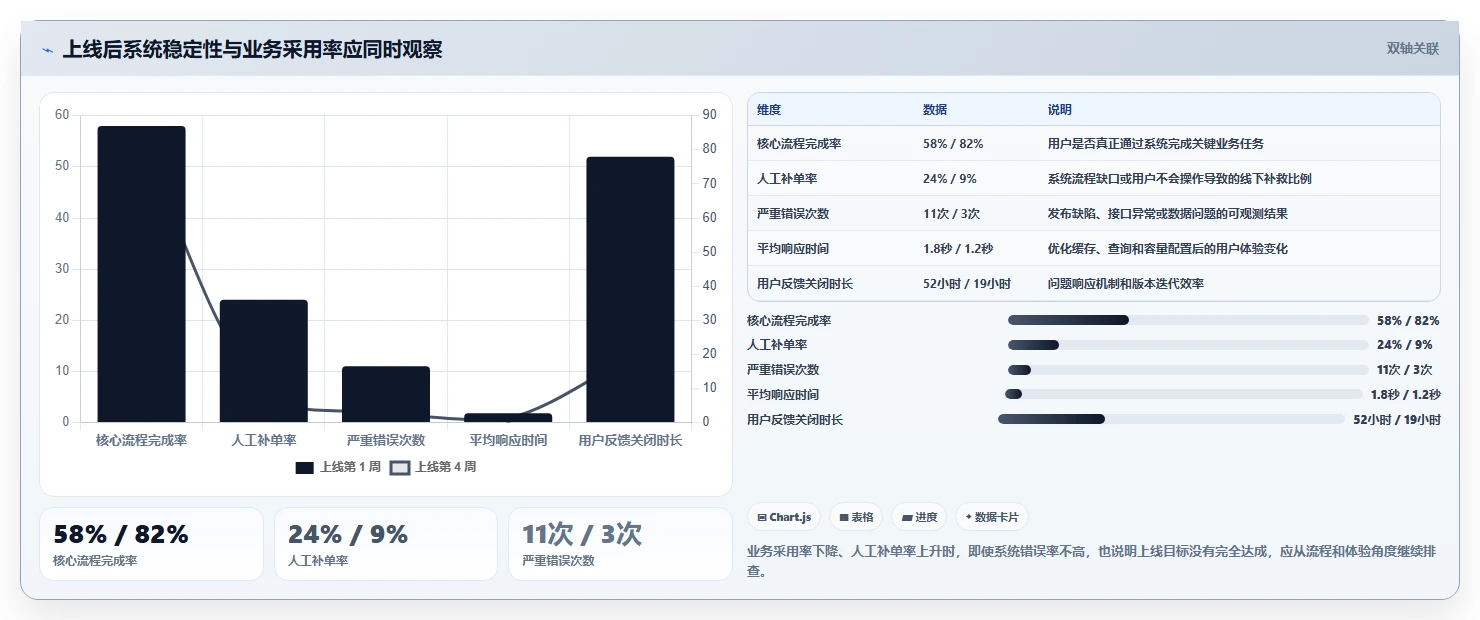
Task: Click the 维度 table column header
Action: [770, 110]
